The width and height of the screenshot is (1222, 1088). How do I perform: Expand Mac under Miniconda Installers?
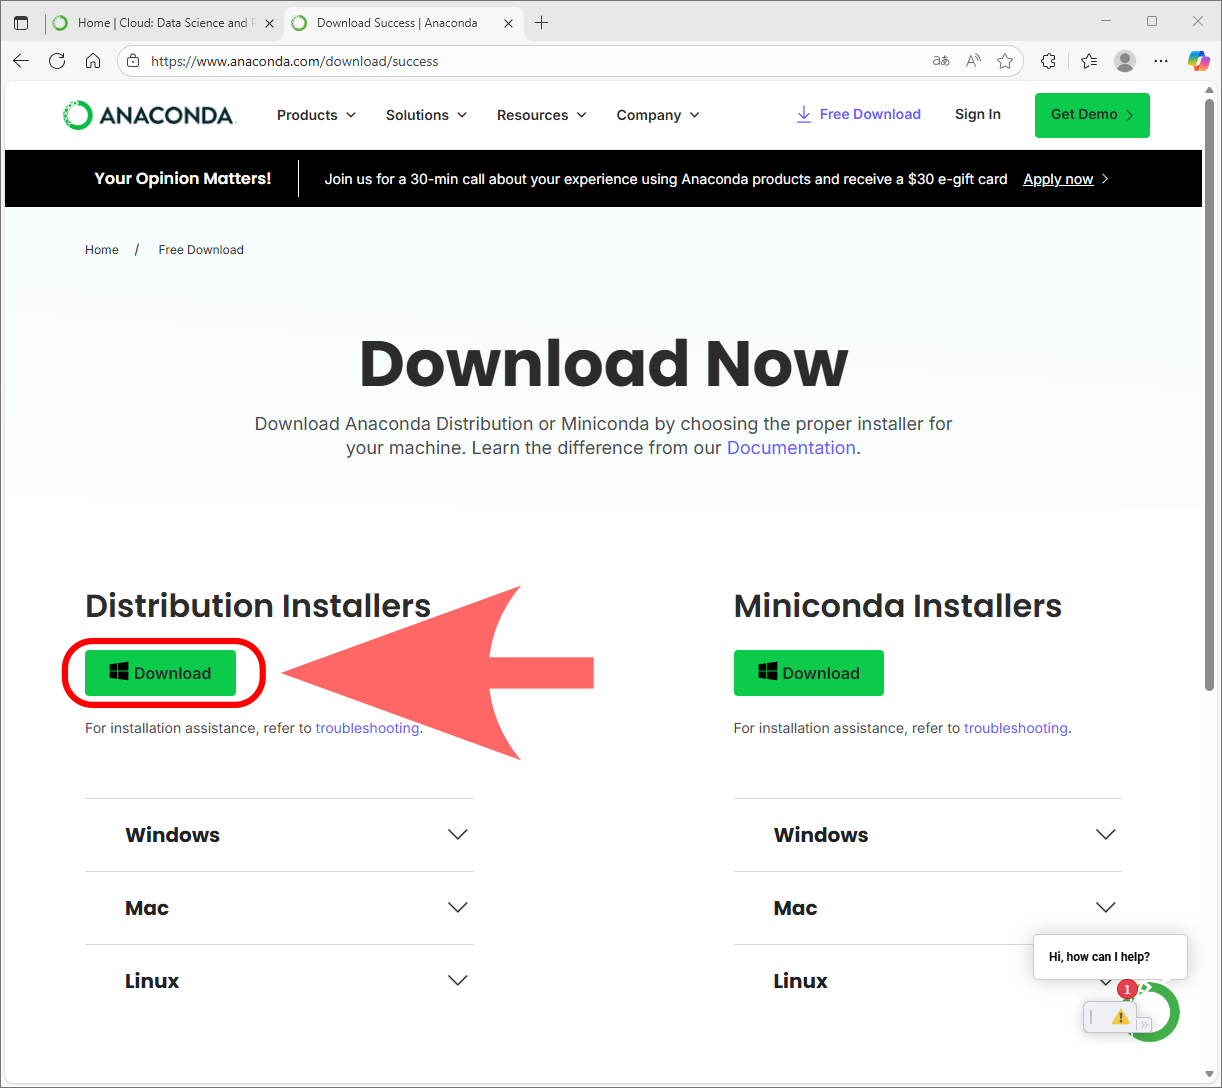[927, 908]
